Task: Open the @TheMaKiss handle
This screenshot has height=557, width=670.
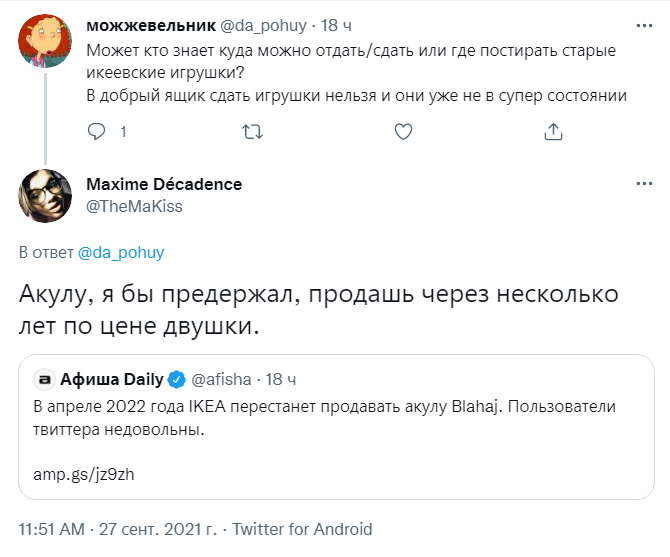Action: coord(134,205)
